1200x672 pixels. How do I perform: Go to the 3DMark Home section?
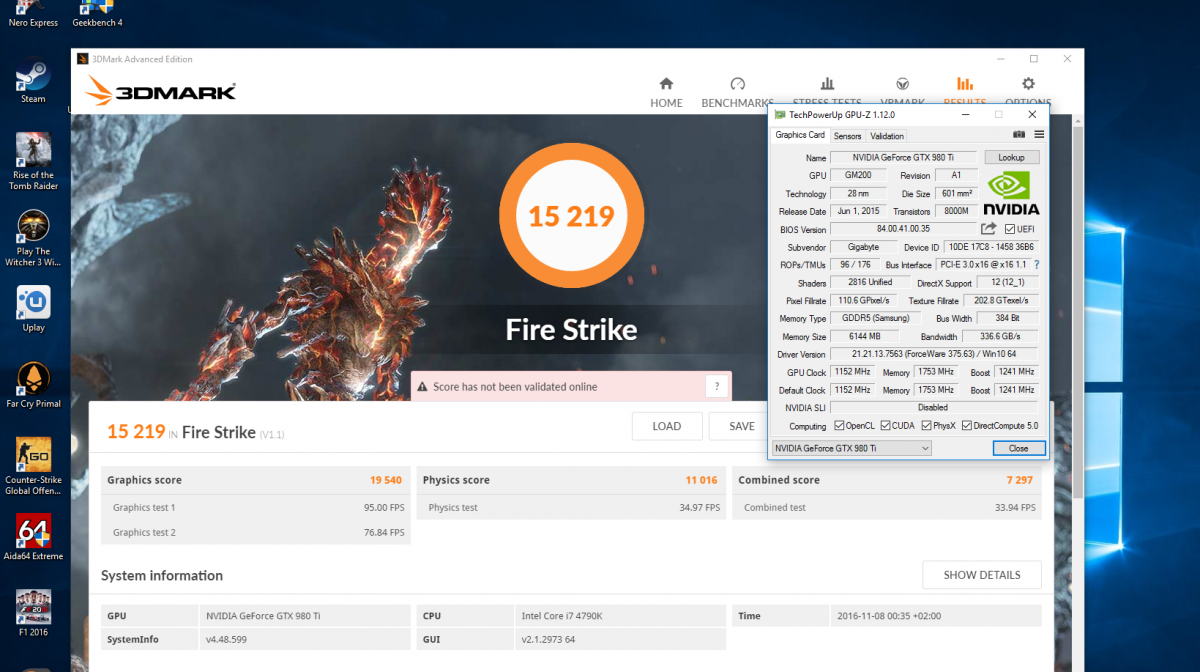click(666, 92)
